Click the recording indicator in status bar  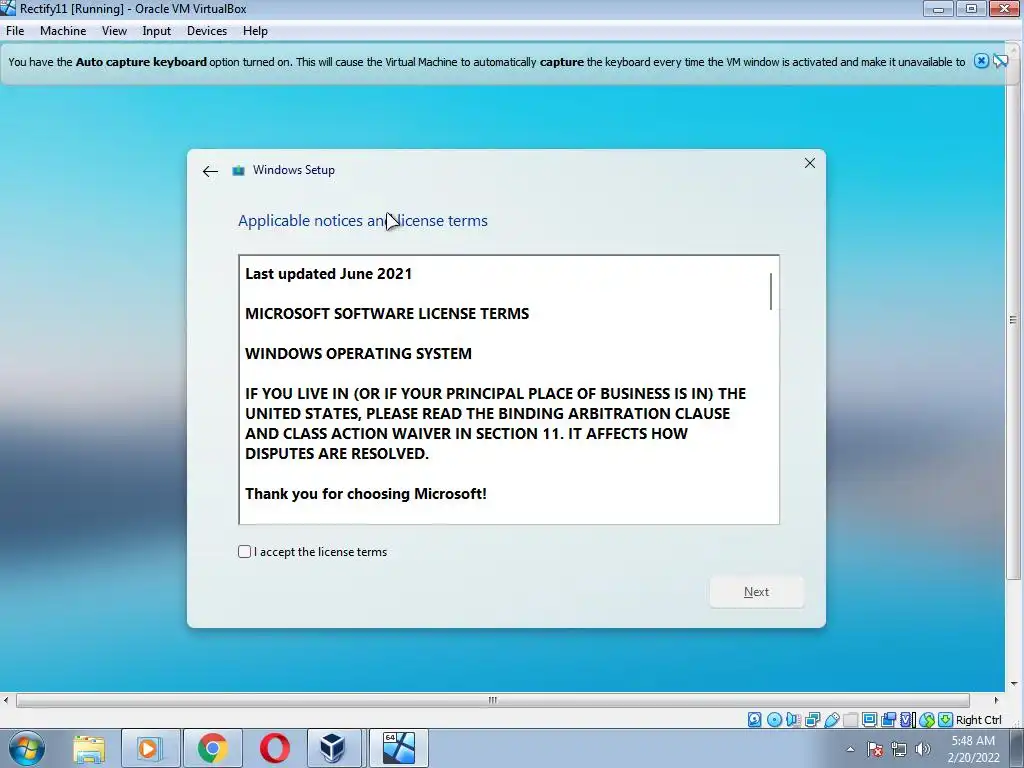888,720
